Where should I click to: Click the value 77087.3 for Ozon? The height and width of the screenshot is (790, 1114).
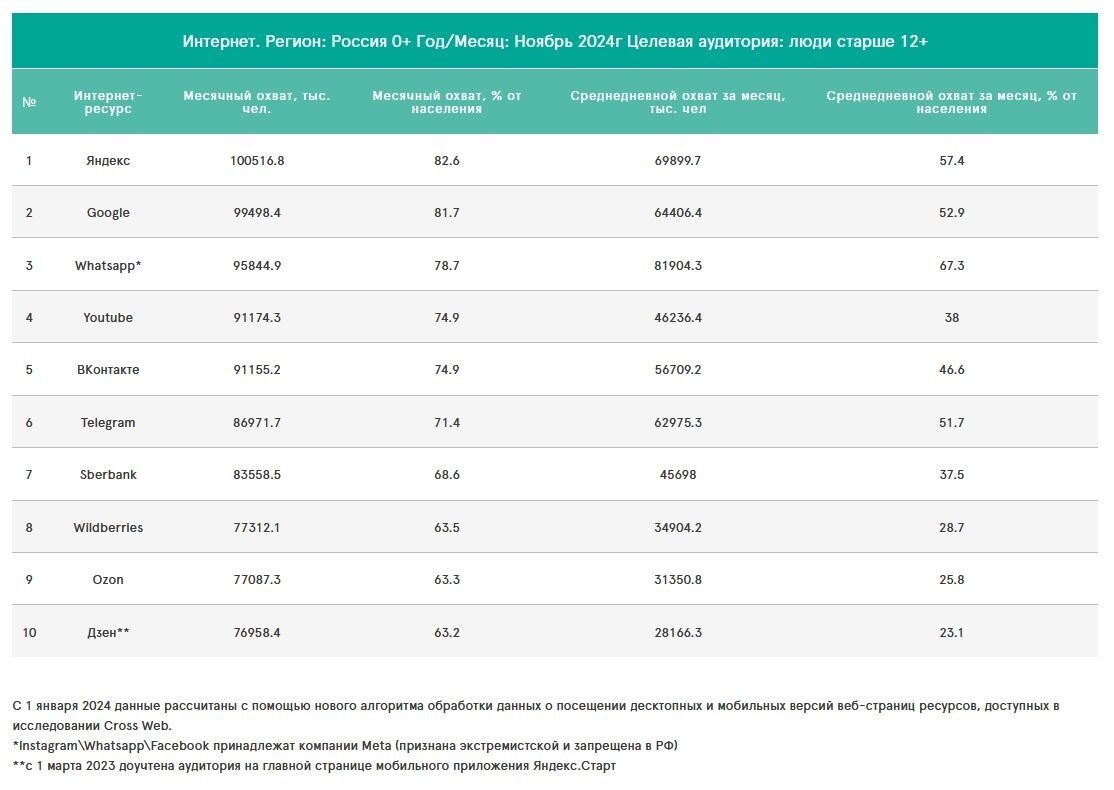(x=256, y=580)
